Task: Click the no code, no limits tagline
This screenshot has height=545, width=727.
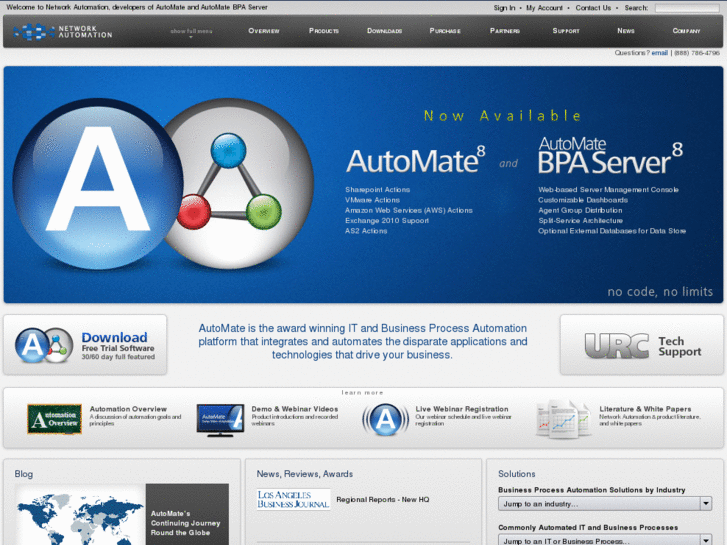Action: click(x=660, y=291)
